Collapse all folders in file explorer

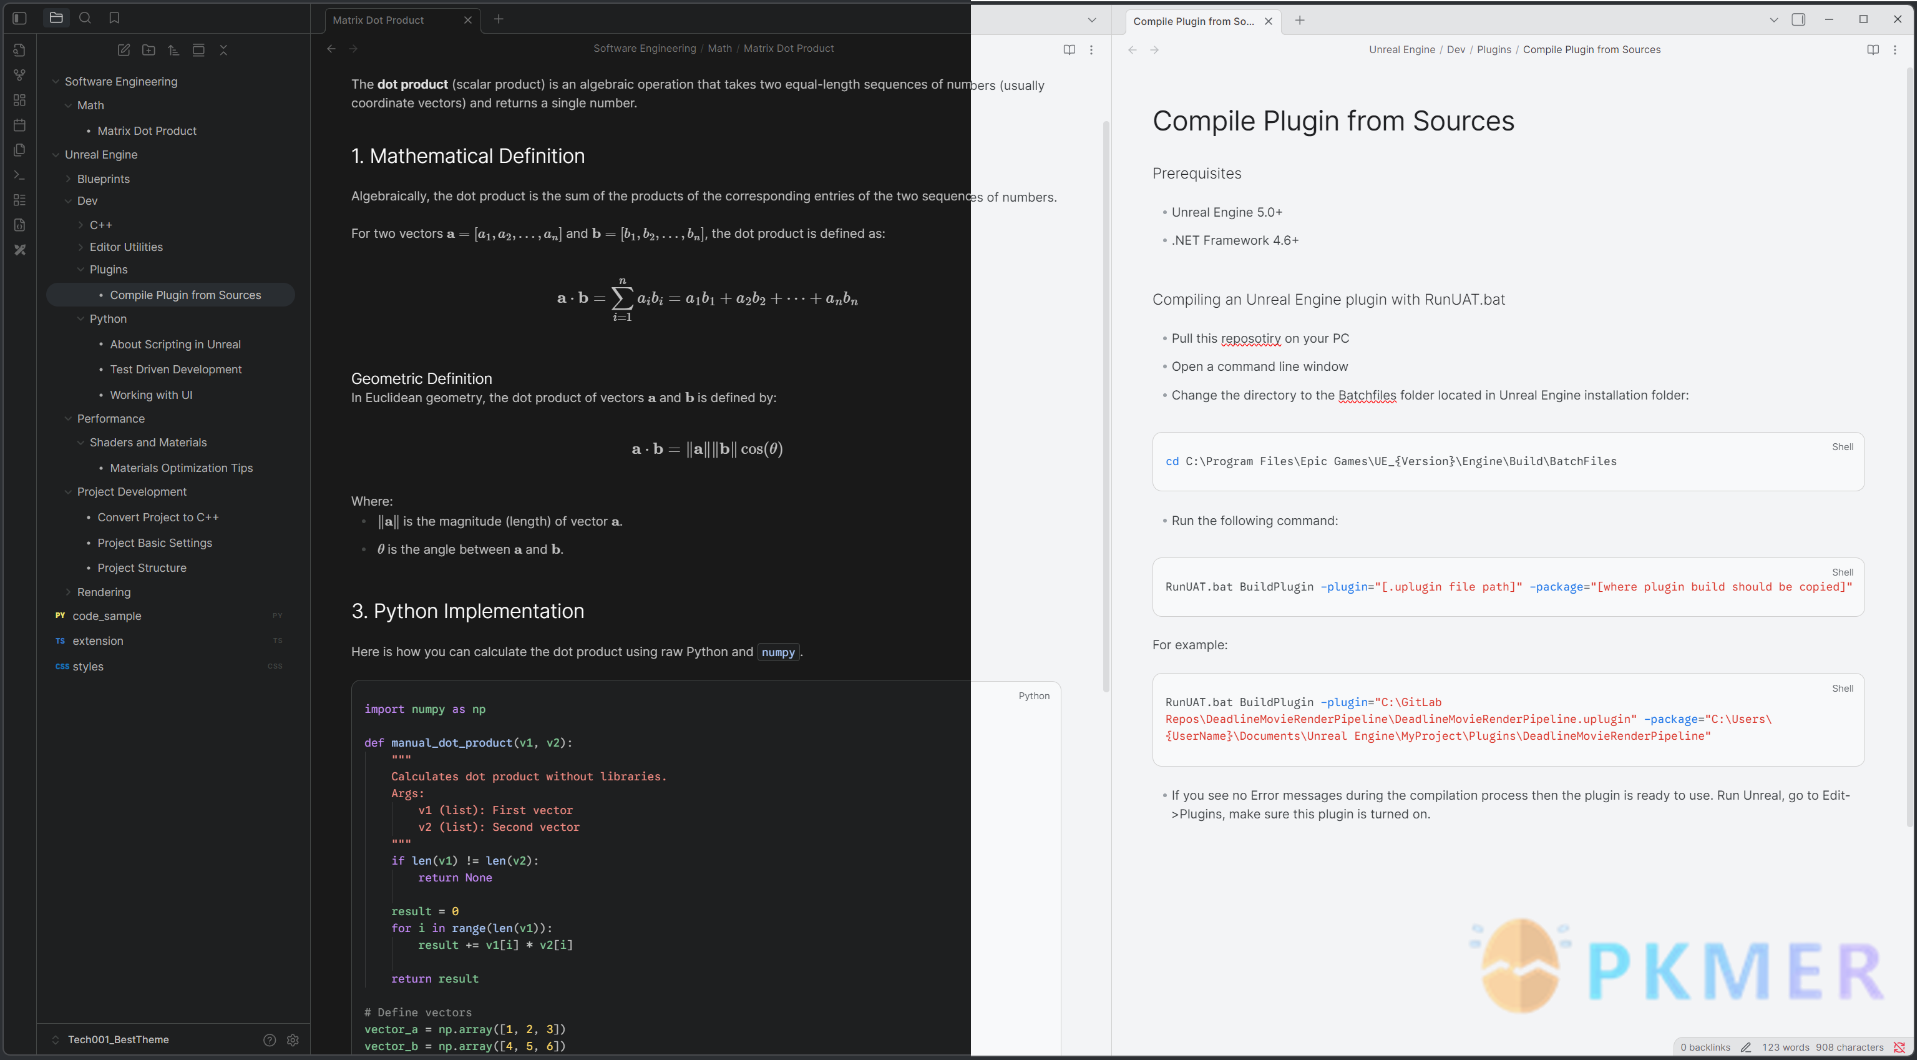(223, 50)
